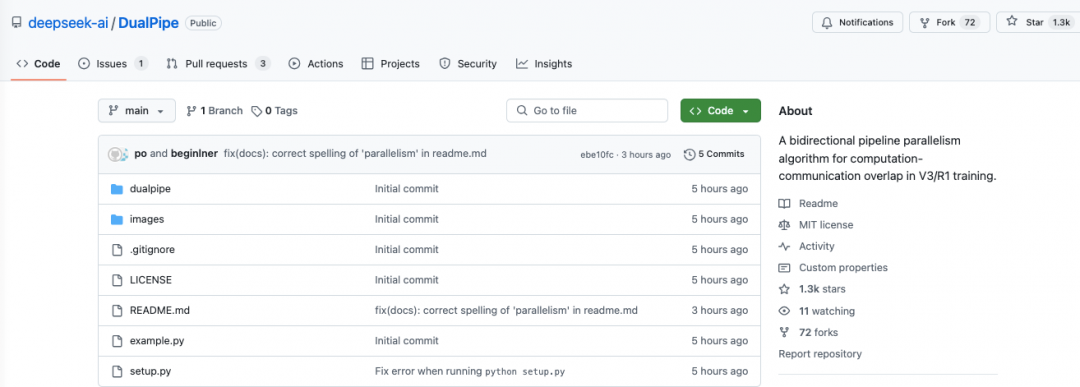Click the Notifications bell button
This screenshot has height=387, width=1080.
click(x=858, y=22)
